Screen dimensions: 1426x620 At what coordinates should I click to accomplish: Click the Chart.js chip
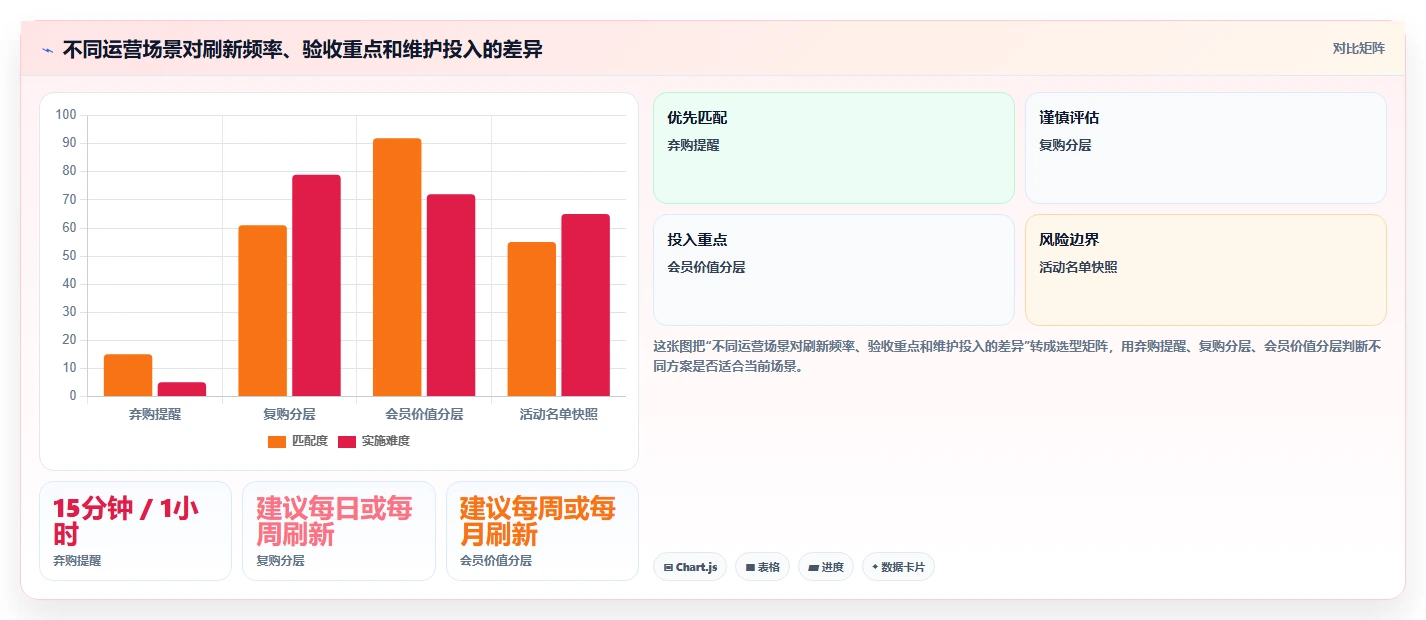coord(690,567)
